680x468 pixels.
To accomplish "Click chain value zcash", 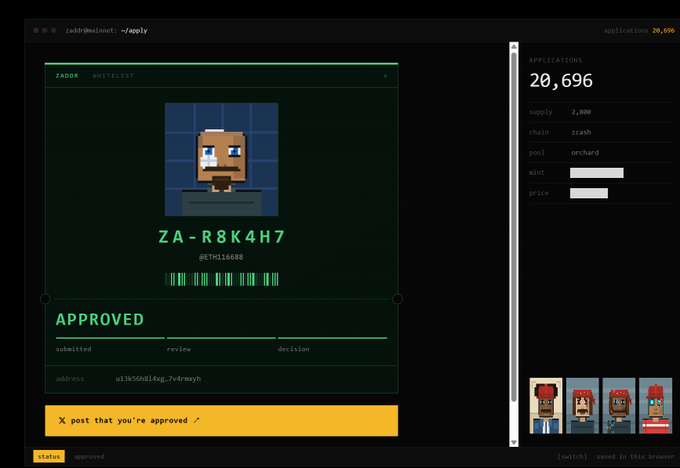I will (581, 132).
